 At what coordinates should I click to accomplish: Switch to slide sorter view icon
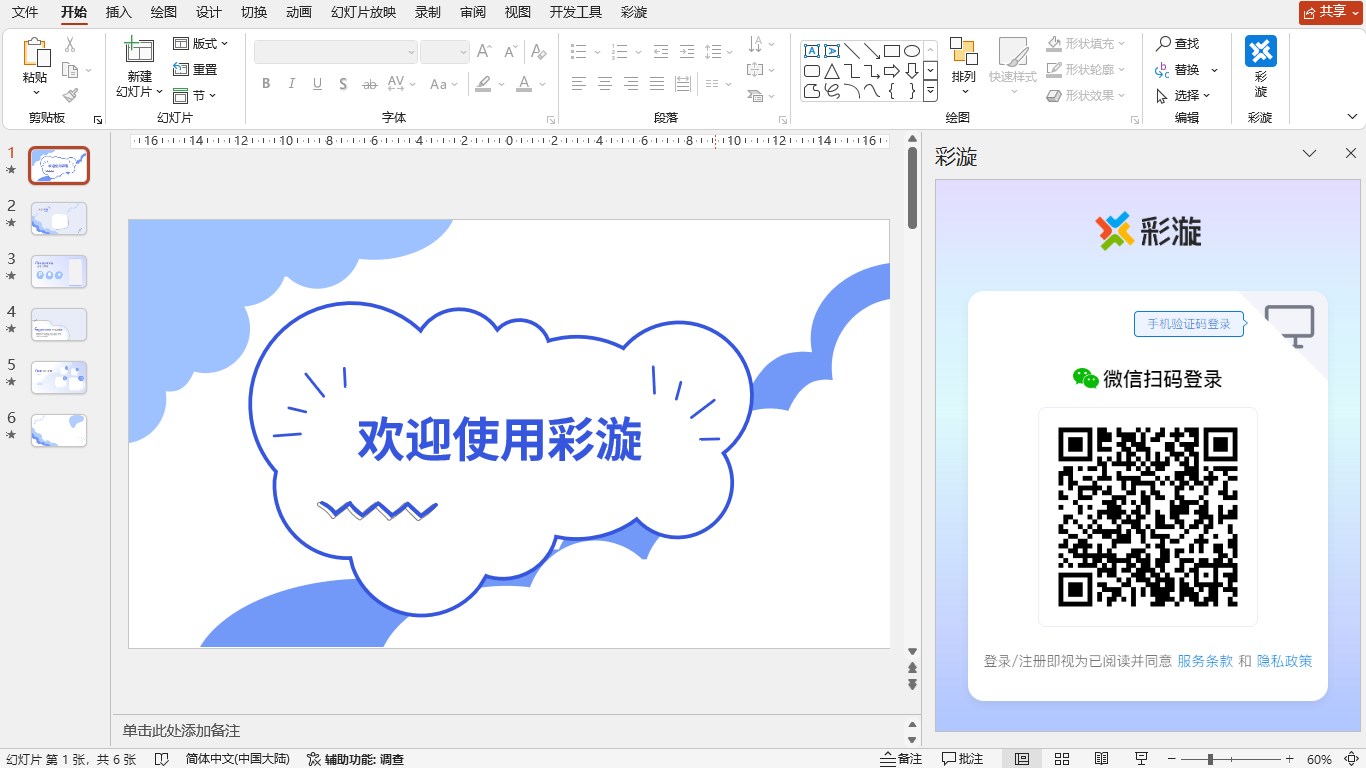coord(1062,759)
